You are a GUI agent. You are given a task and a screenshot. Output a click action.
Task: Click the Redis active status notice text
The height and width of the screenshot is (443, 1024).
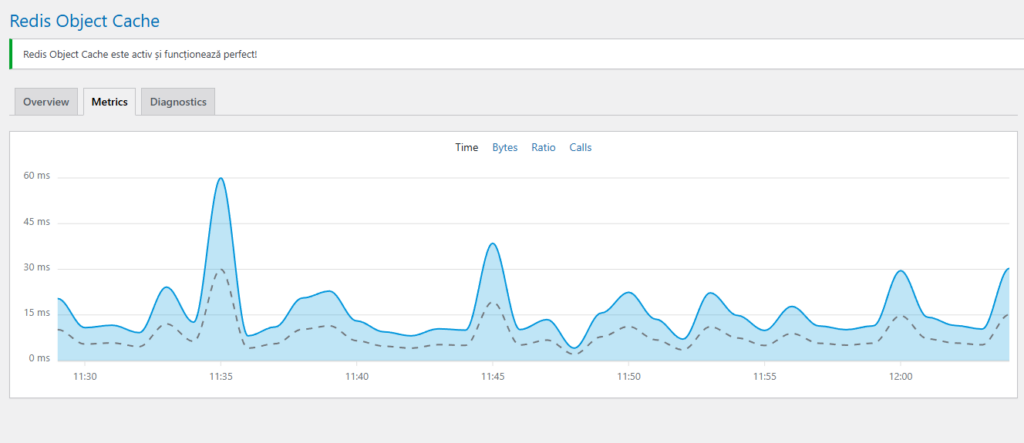(x=140, y=54)
